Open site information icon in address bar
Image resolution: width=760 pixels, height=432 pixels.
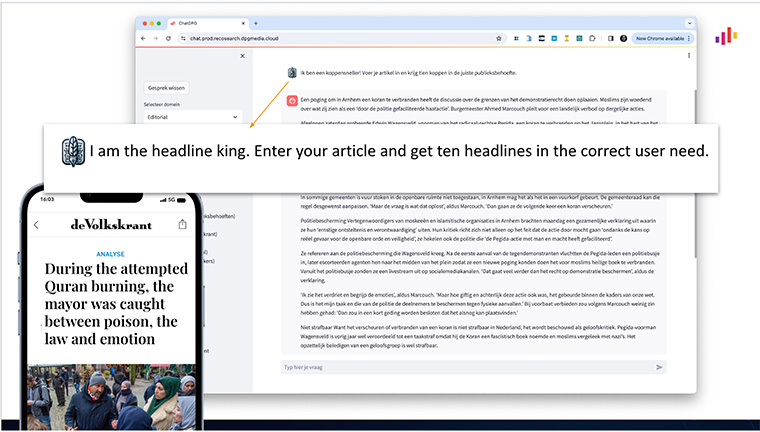click(x=183, y=38)
